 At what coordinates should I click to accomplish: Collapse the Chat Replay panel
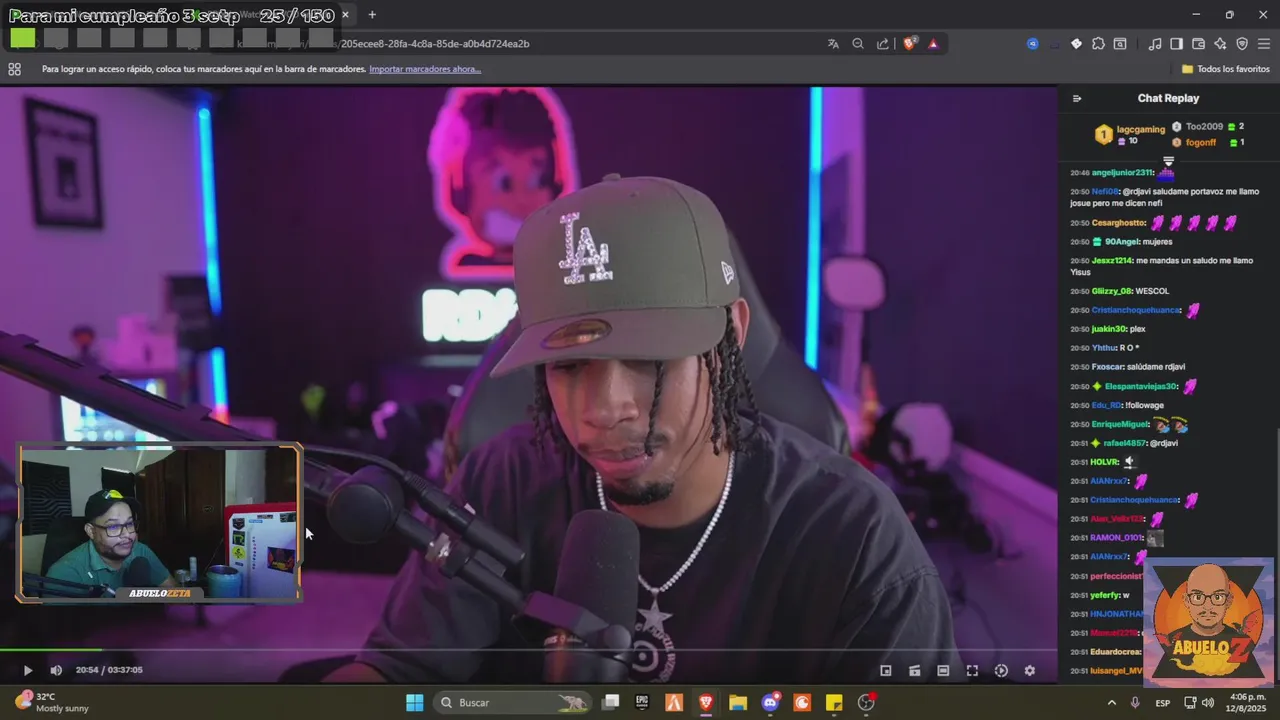coord(1077,98)
